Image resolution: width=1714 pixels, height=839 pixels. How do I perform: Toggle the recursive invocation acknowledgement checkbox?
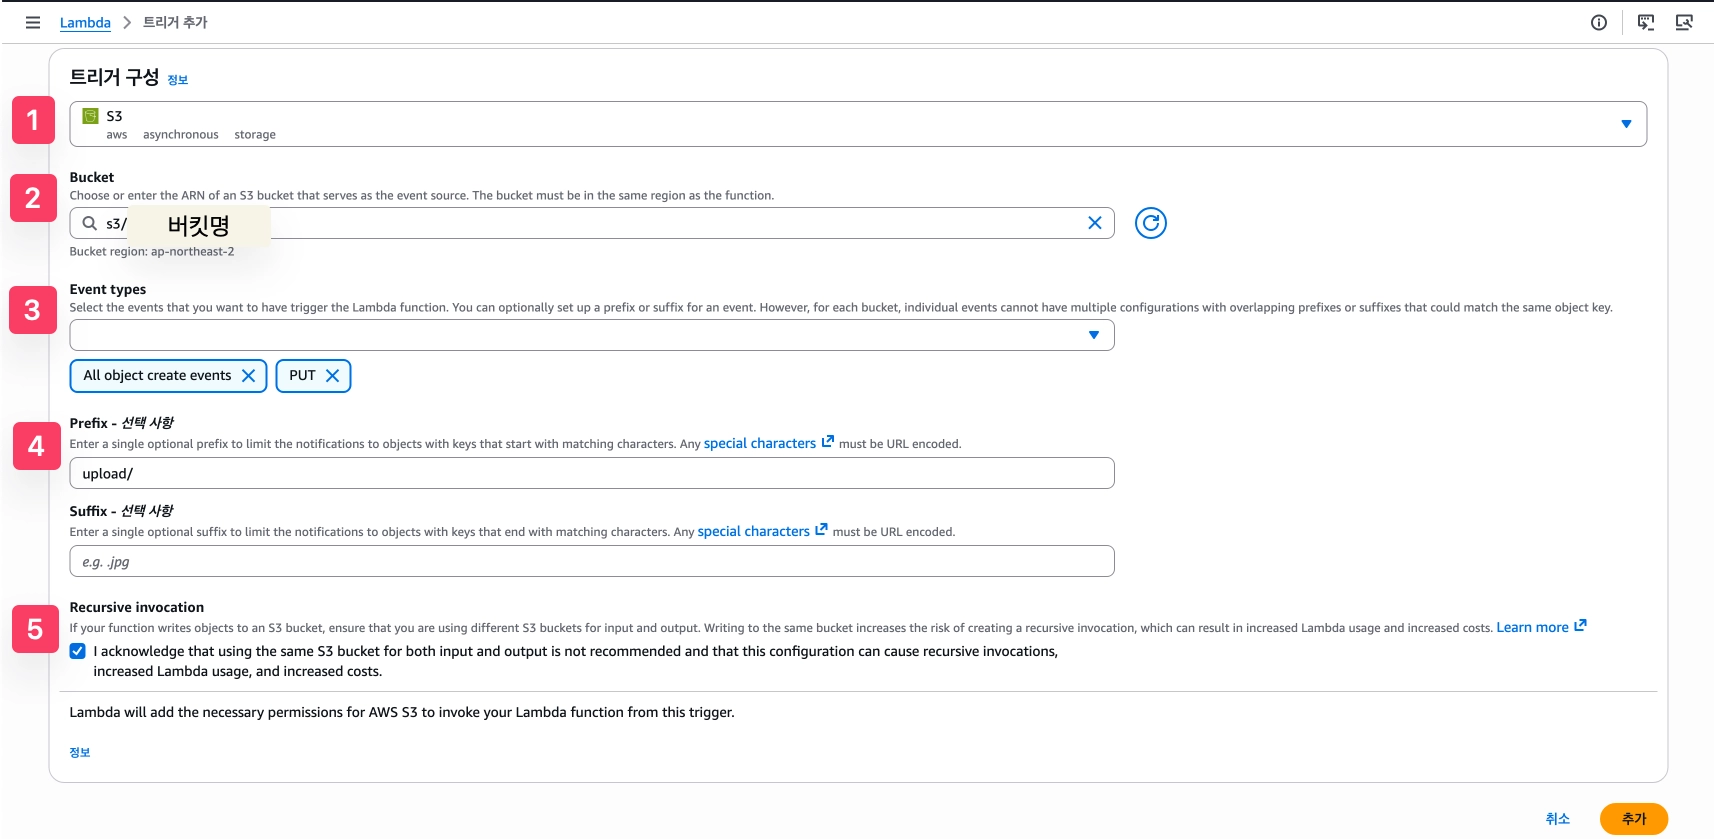coord(78,651)
